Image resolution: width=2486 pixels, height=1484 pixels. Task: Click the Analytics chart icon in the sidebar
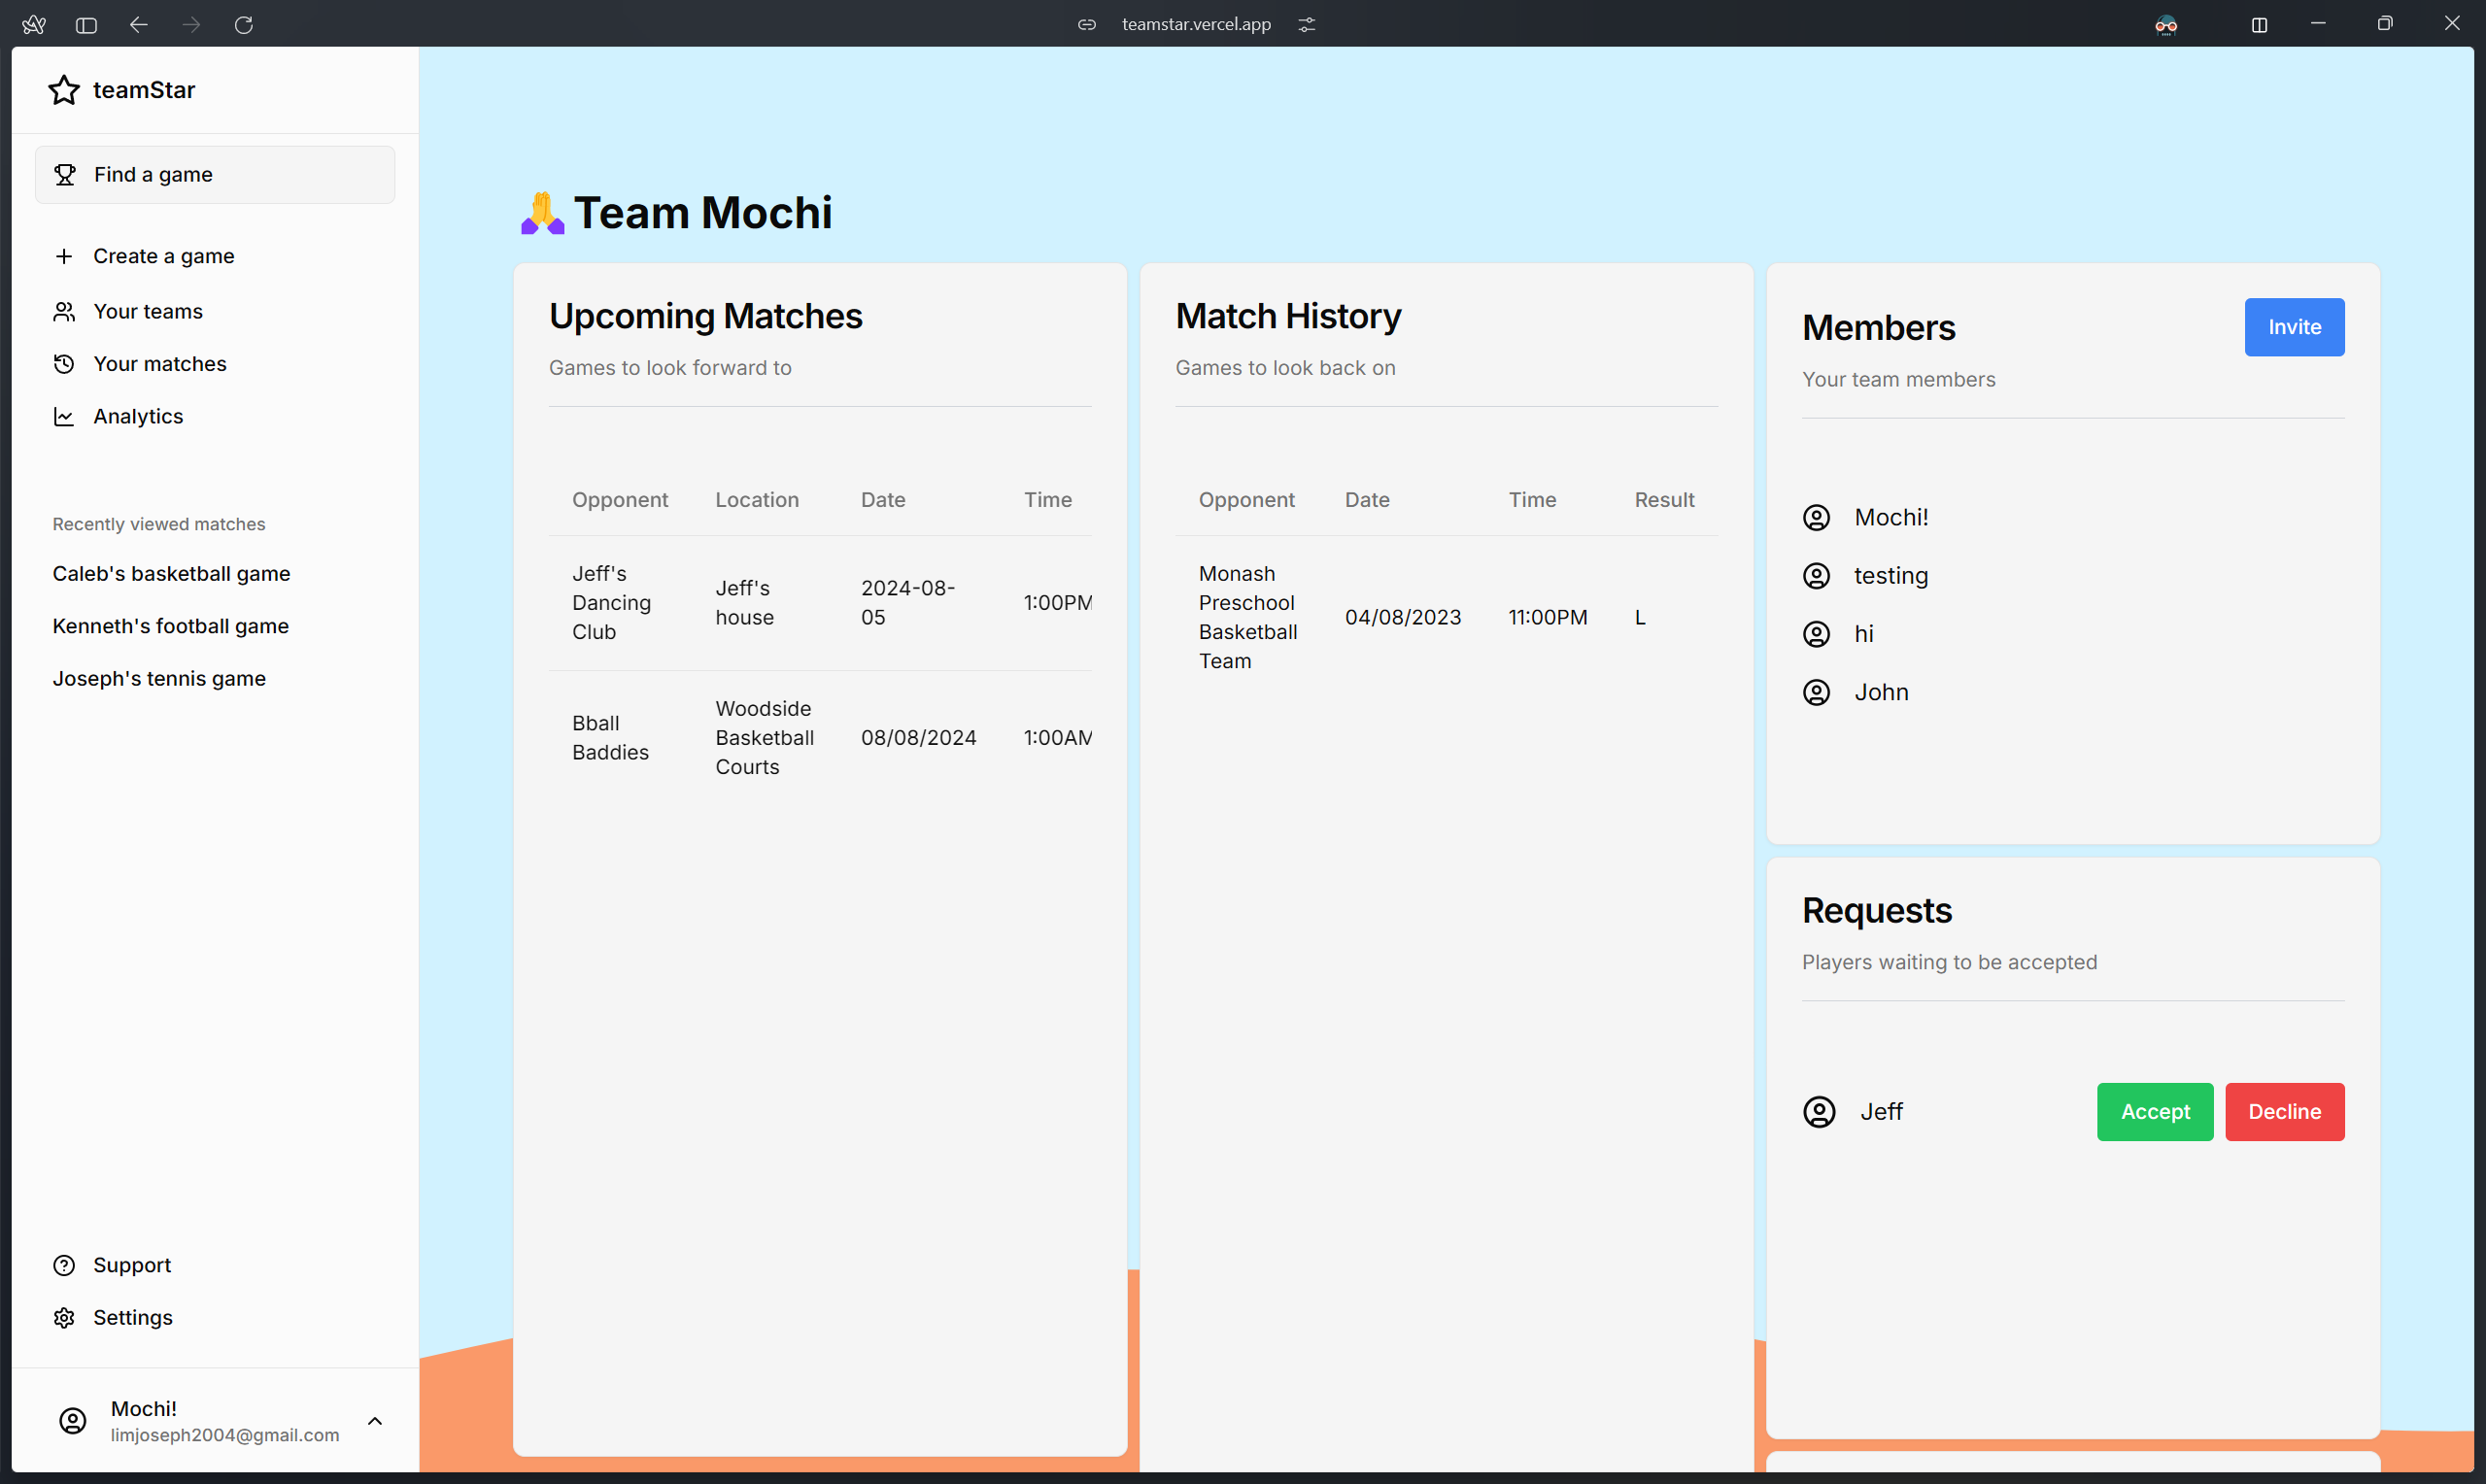(x=64, y=417)
